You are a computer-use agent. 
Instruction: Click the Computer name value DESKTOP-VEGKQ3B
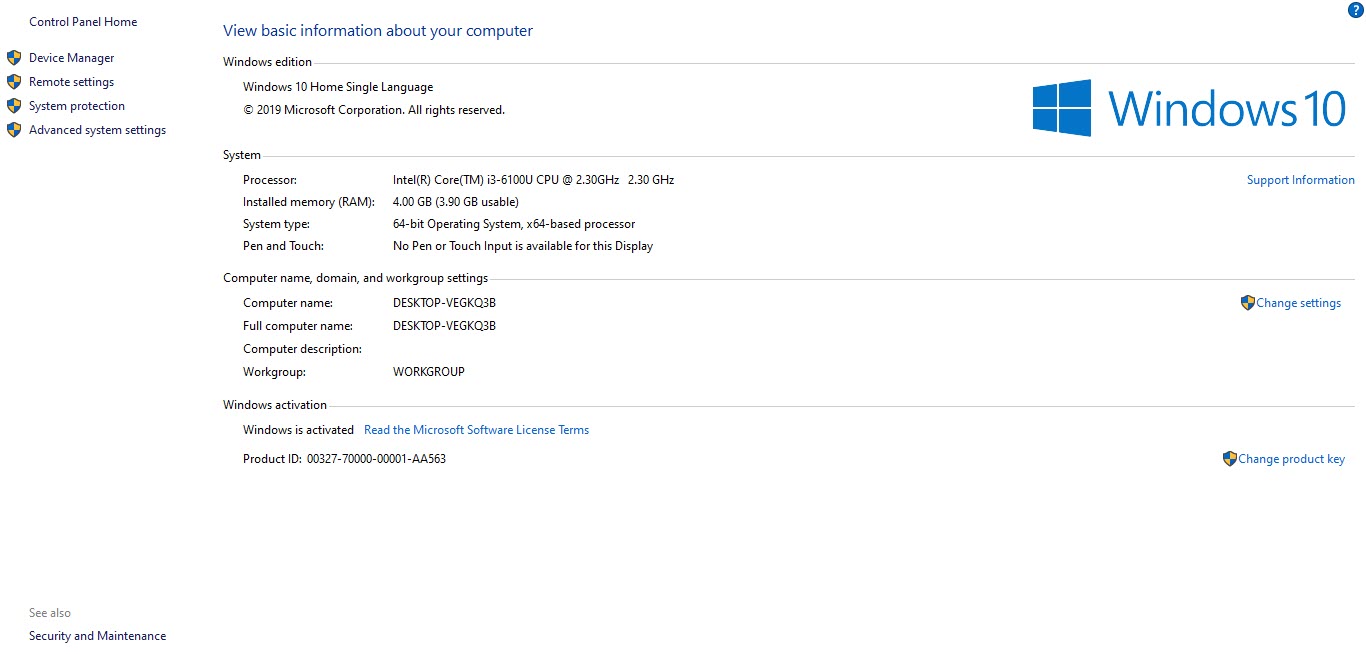[x=444, y=303]
